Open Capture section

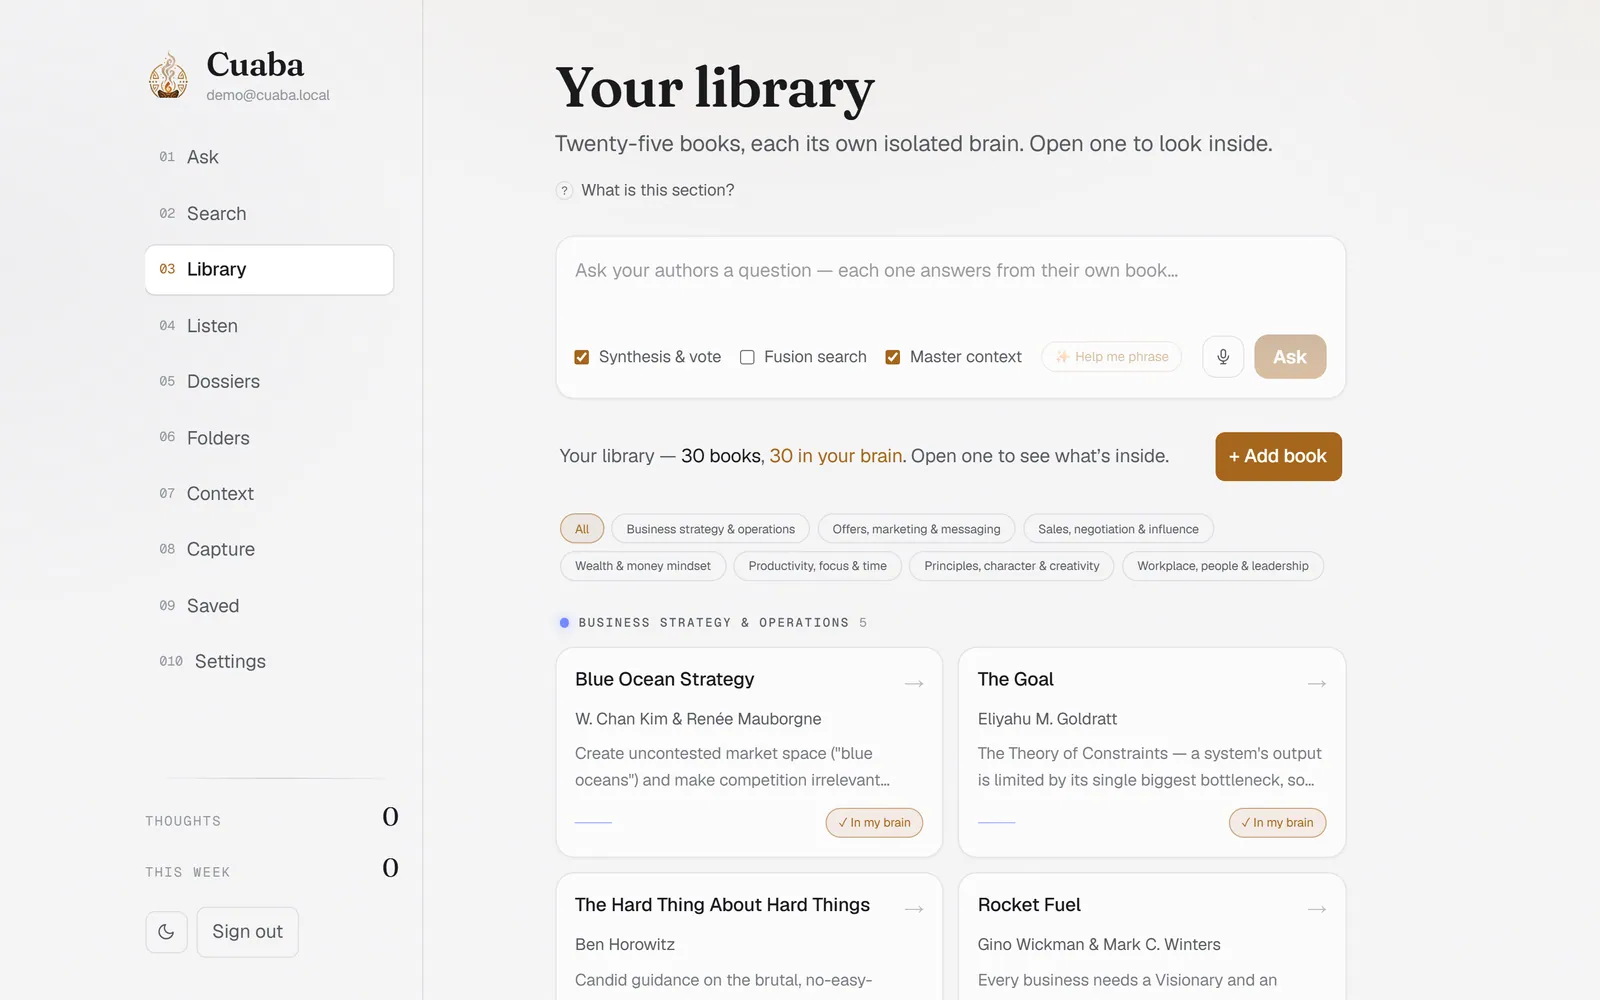point(269,550)
